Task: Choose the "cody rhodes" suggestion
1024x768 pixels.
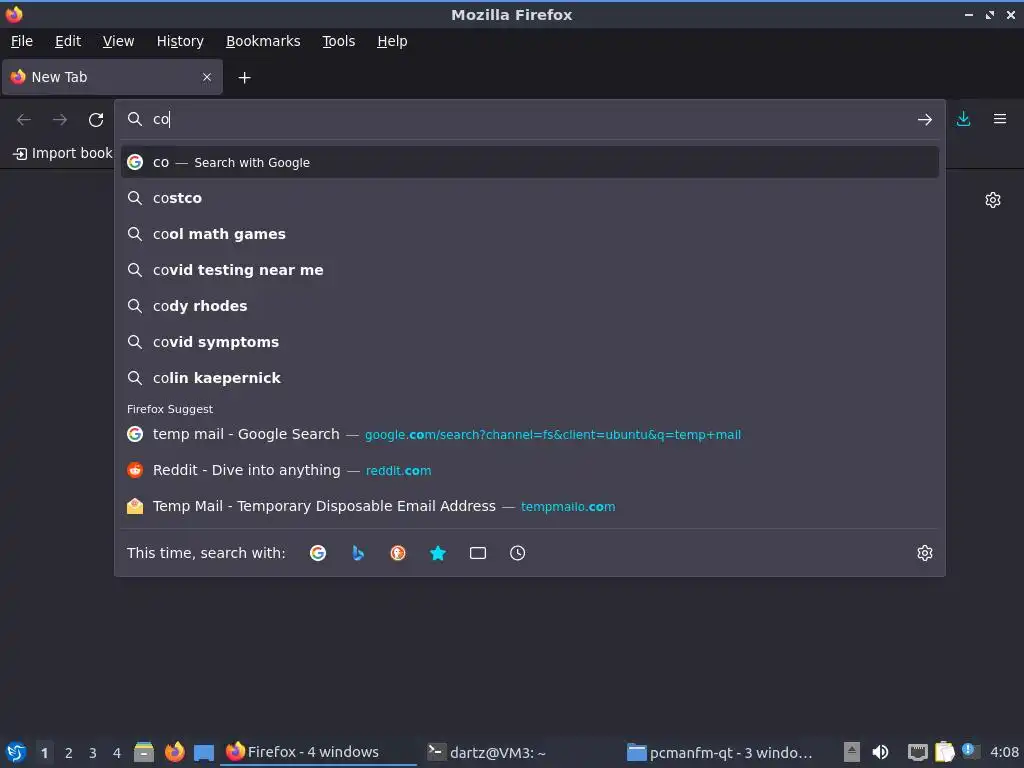Action: 530,306
